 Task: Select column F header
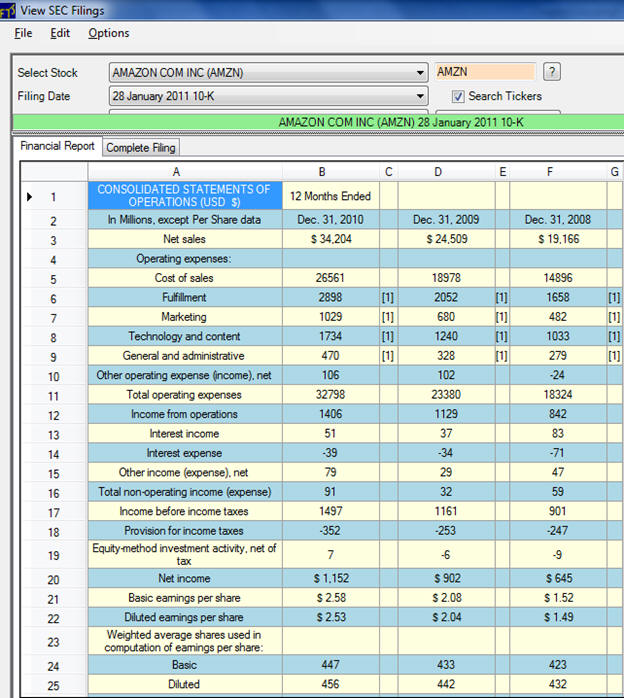tap(558, 172)
